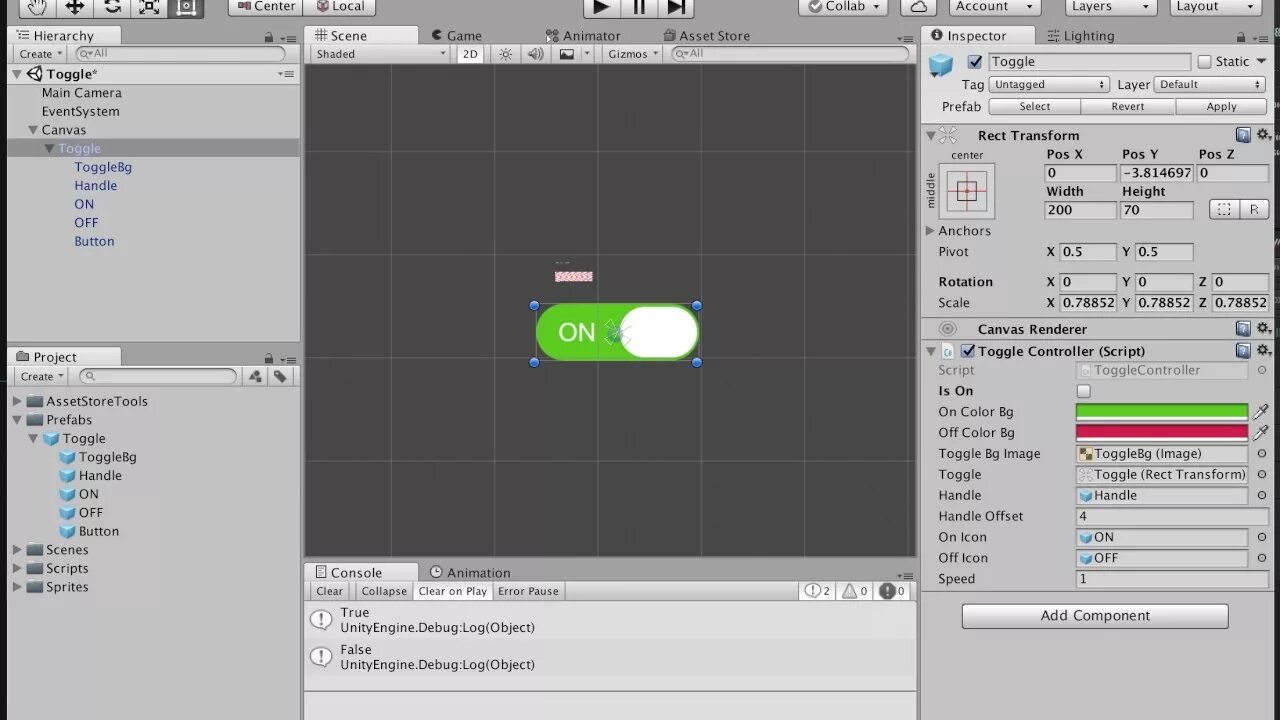Edit the On Color Bg green swatch
This screenshot has width=1280, height=720.
click(1162, 412)
